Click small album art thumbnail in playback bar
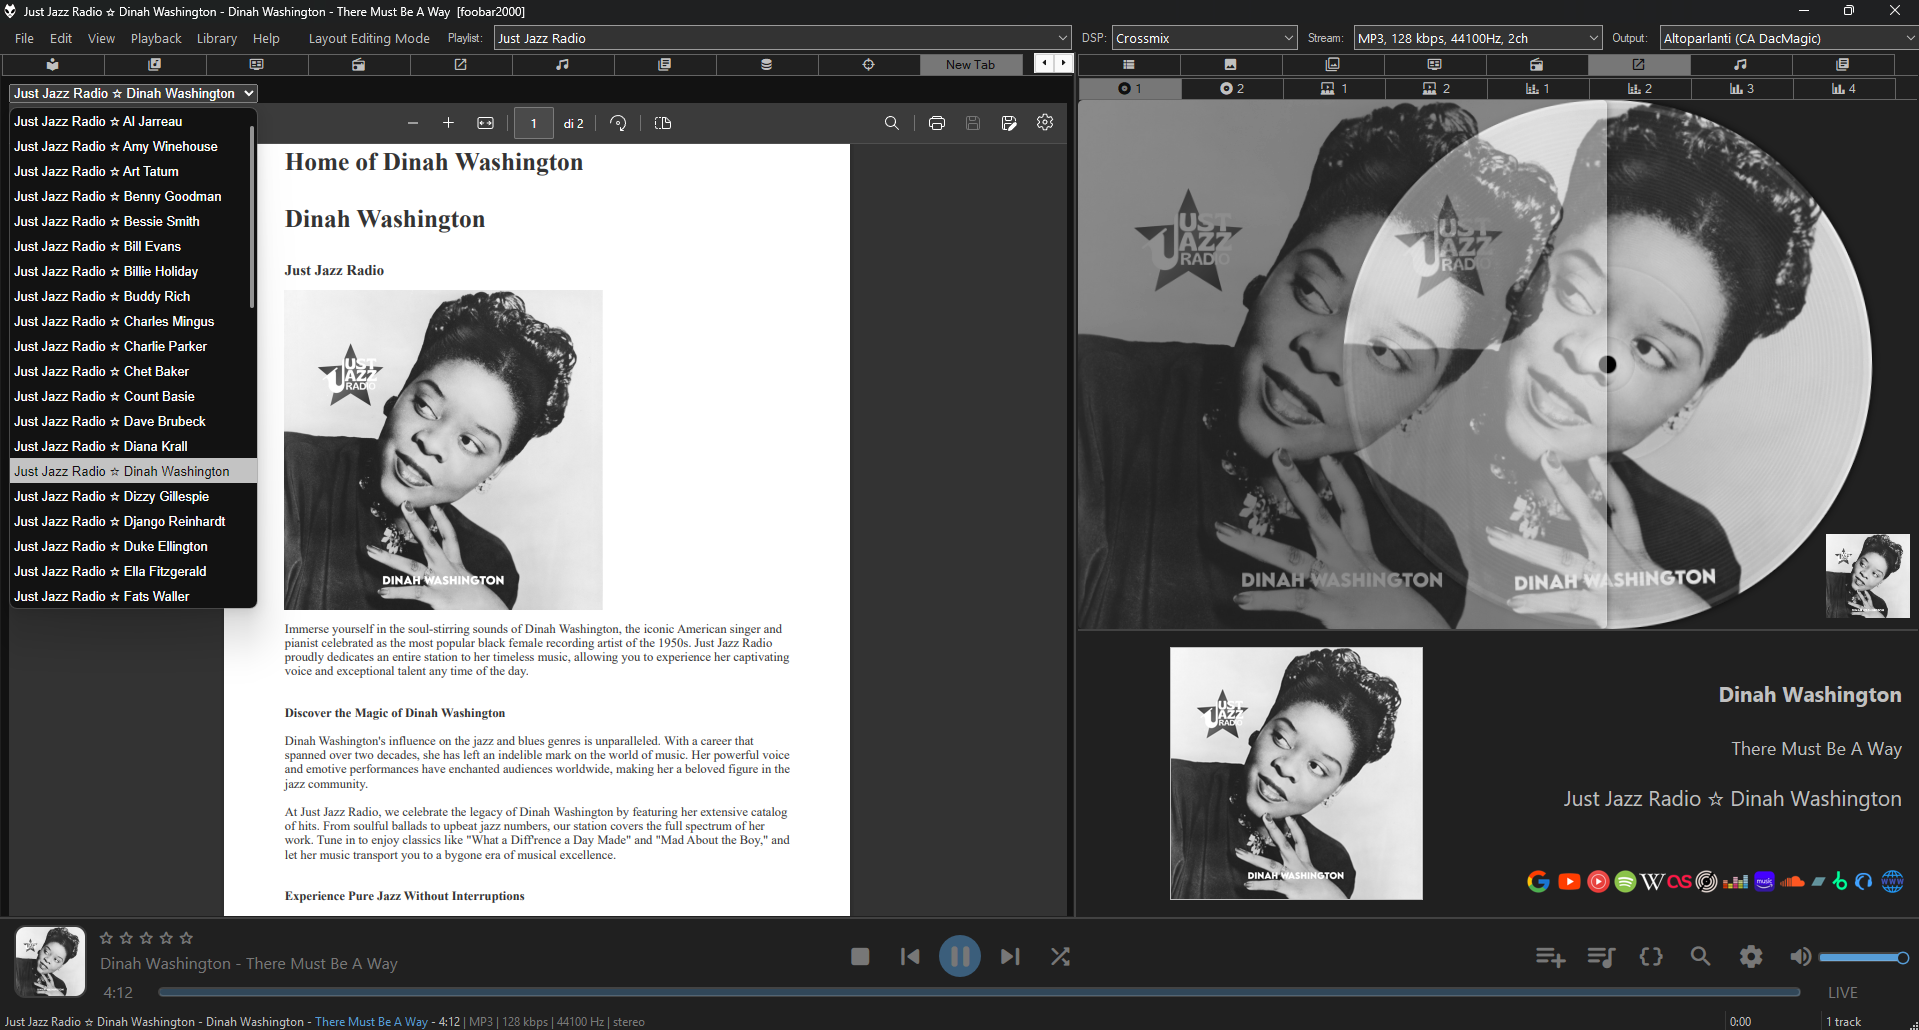1919x1030 pixels. pos(50,961)
